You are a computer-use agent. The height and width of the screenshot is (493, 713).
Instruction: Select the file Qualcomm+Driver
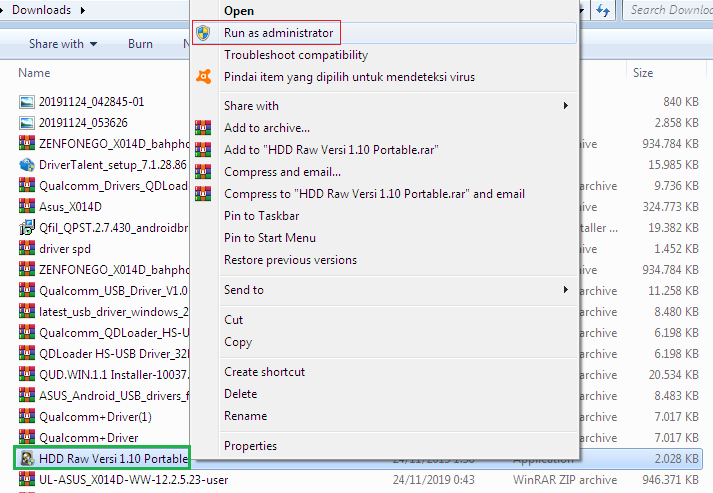(x=89, y=438)
